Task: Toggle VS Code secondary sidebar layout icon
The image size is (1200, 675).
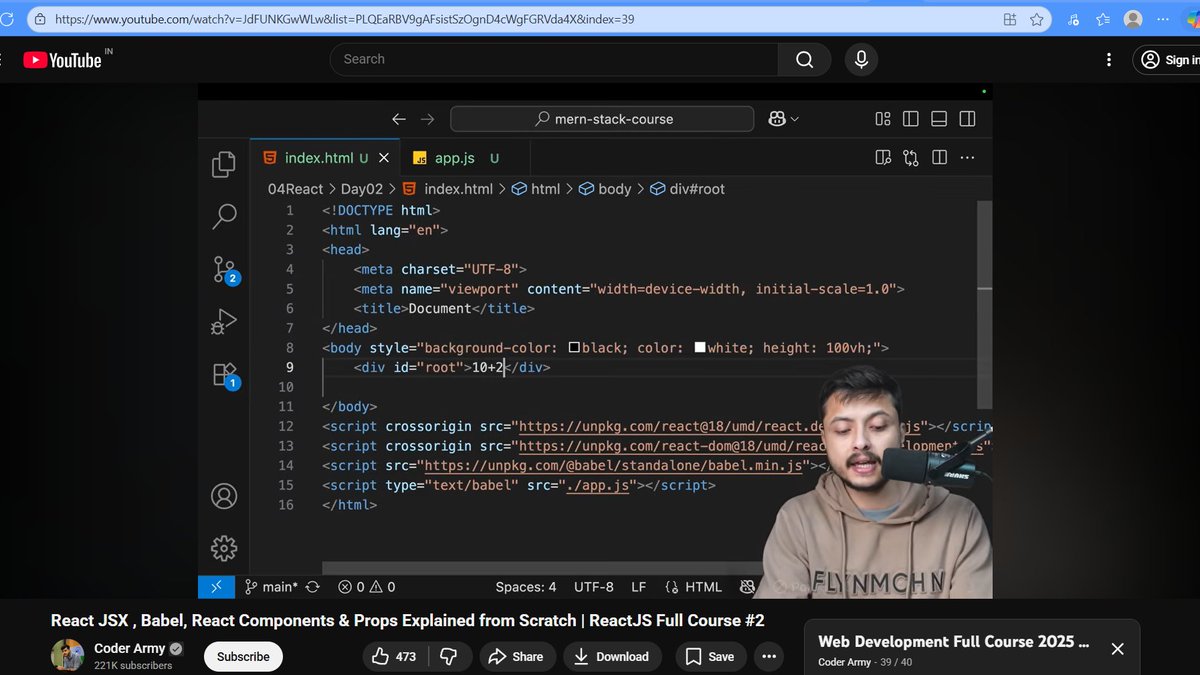Action: point(967,119)
